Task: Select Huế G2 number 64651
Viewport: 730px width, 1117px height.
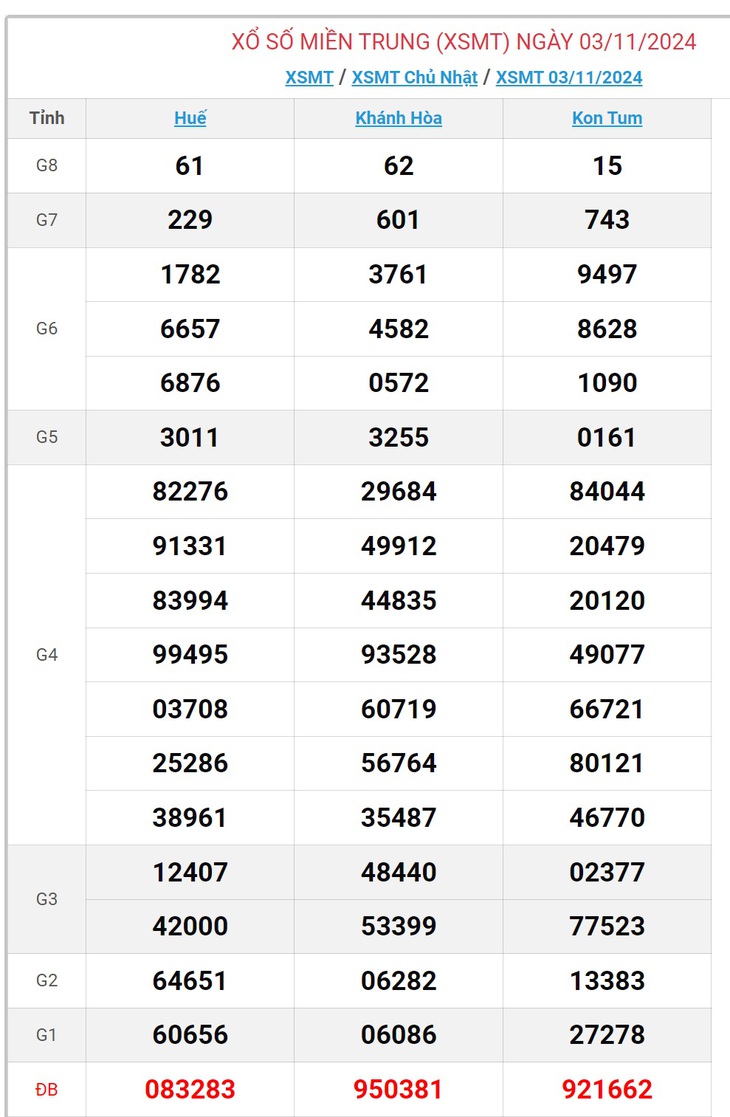Action: click(x=190, y=981)
